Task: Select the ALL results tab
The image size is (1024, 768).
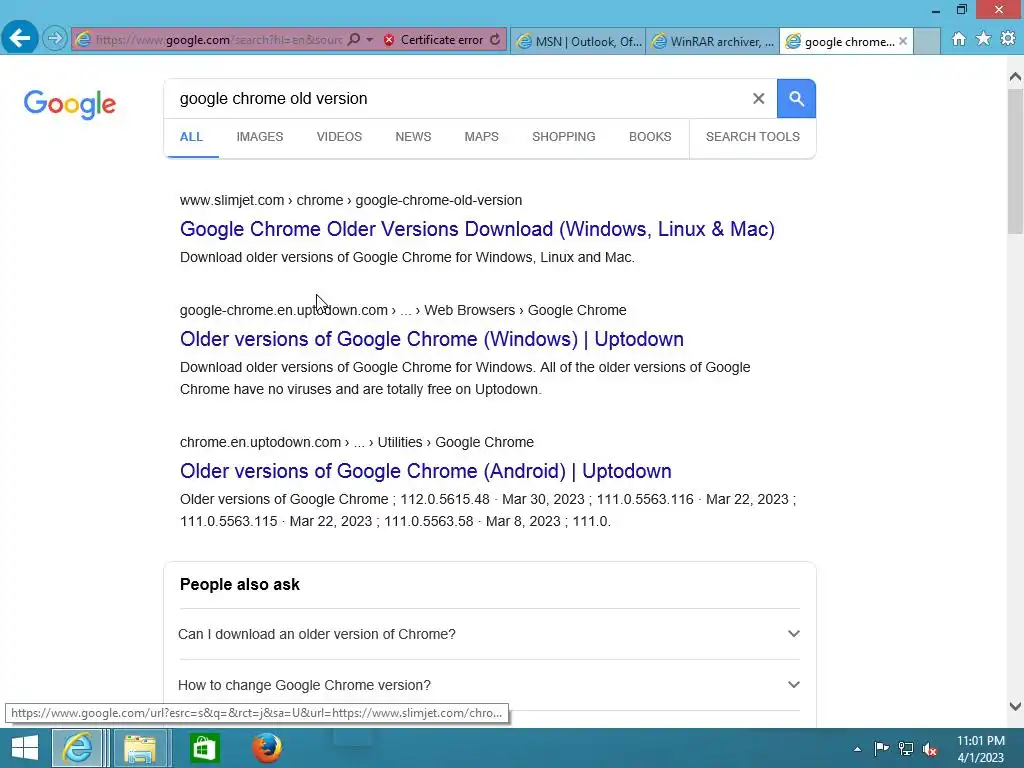Action: point(191,137)
